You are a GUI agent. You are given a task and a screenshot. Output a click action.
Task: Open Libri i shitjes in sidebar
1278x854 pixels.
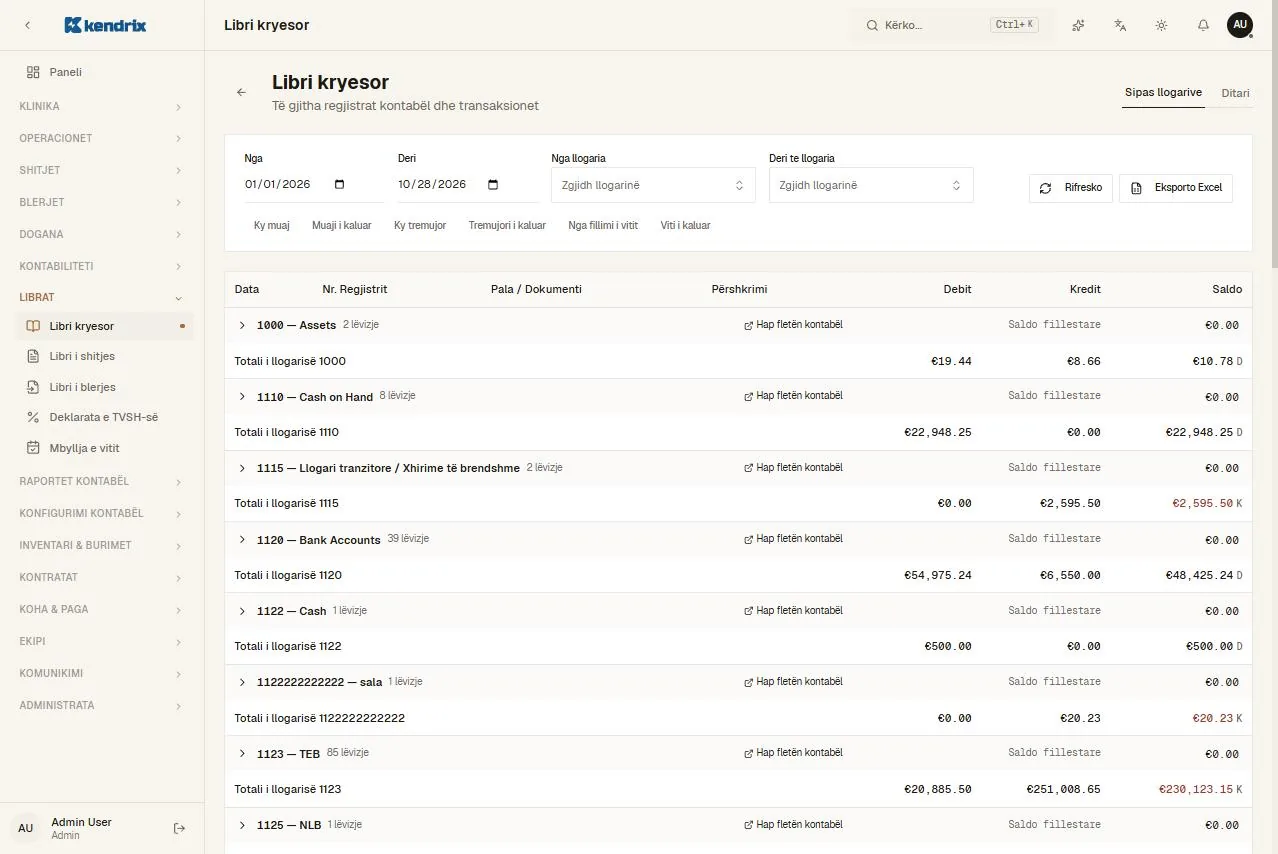(102, 356)
